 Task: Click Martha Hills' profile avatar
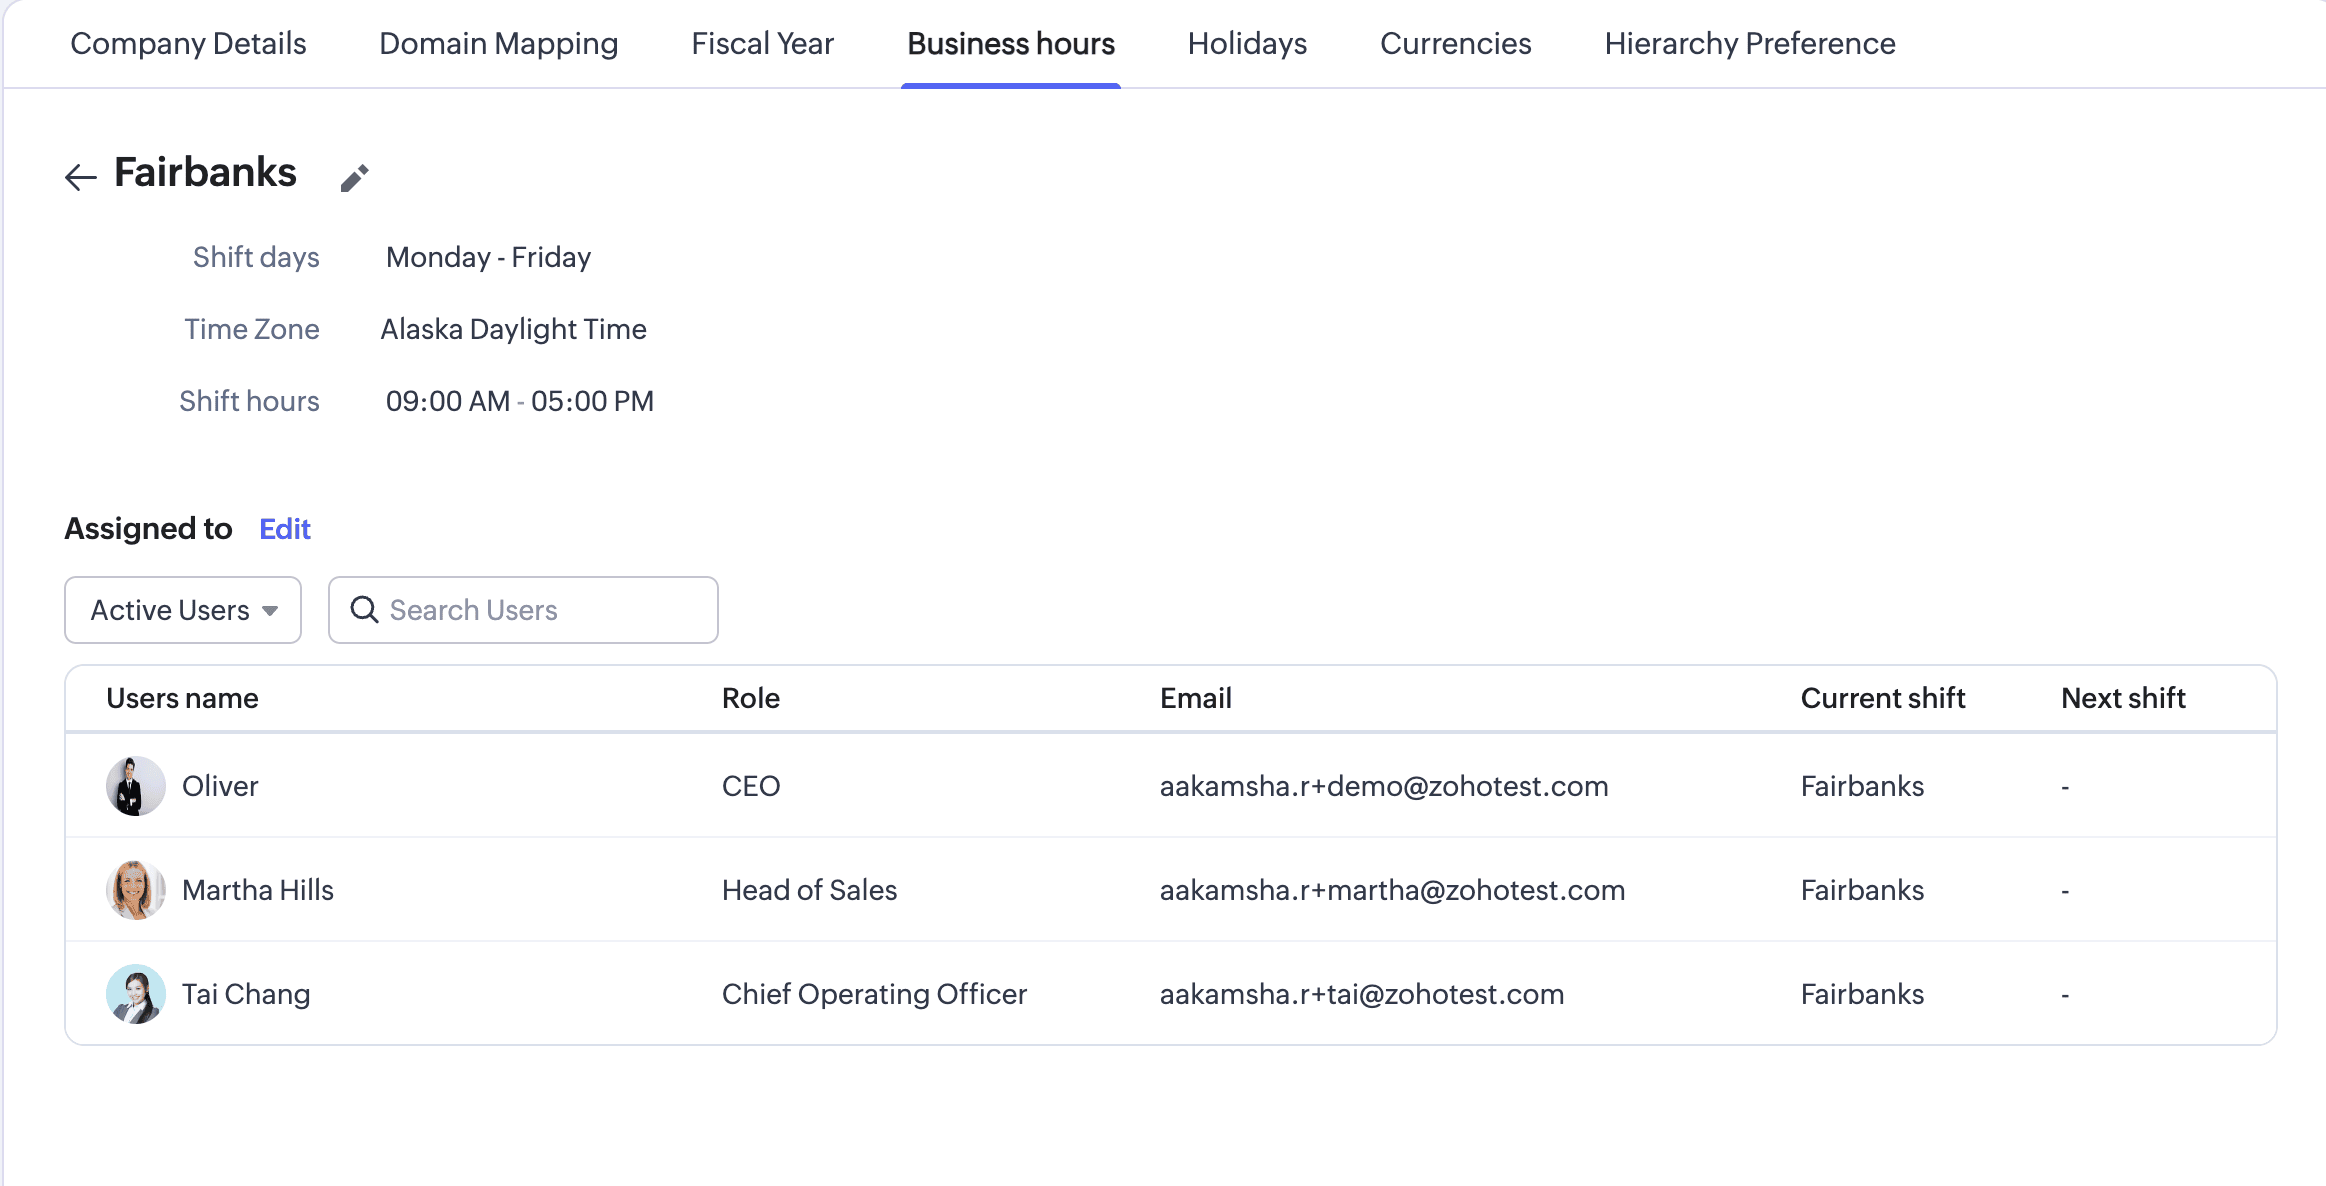pyautogui.click(x=135, y=890)
